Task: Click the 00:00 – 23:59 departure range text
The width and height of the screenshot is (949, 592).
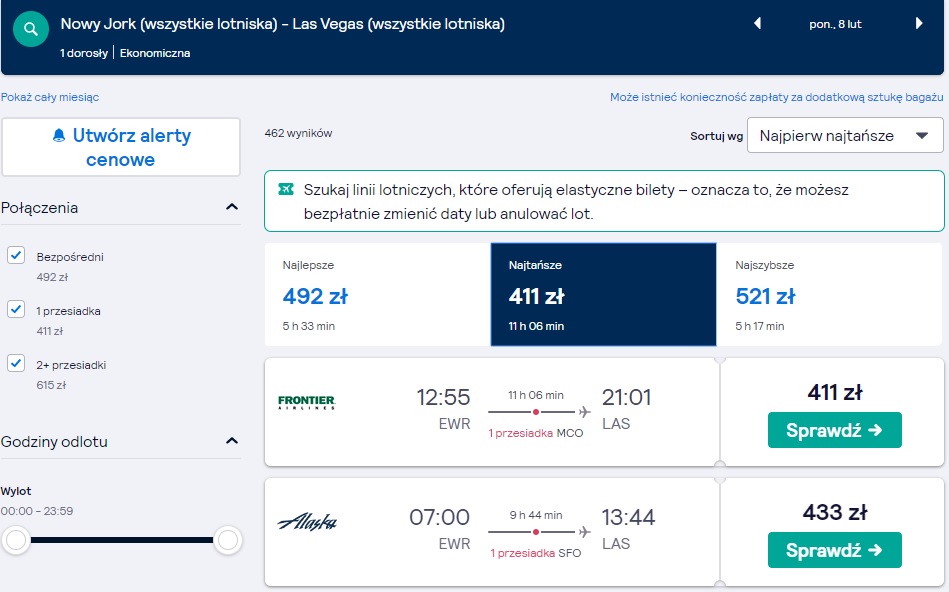Action: (37, 511)
